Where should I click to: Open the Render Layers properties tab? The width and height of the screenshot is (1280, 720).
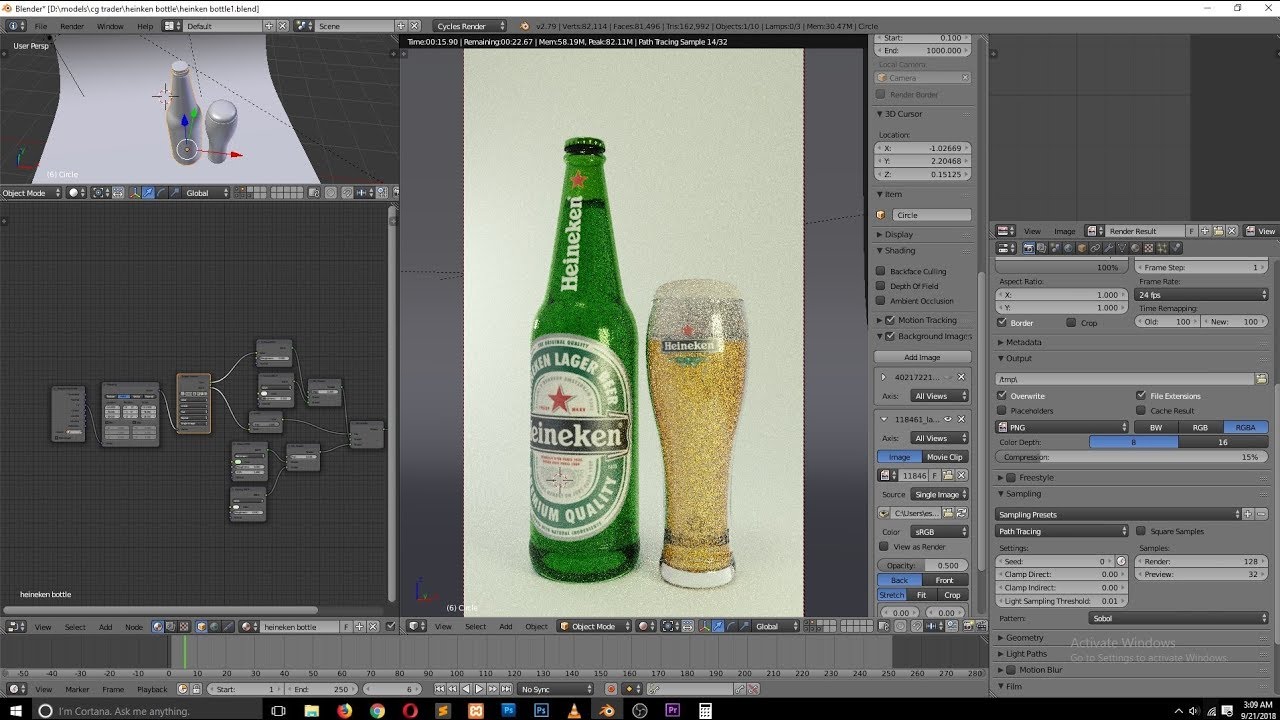(x=1042, y=248)
